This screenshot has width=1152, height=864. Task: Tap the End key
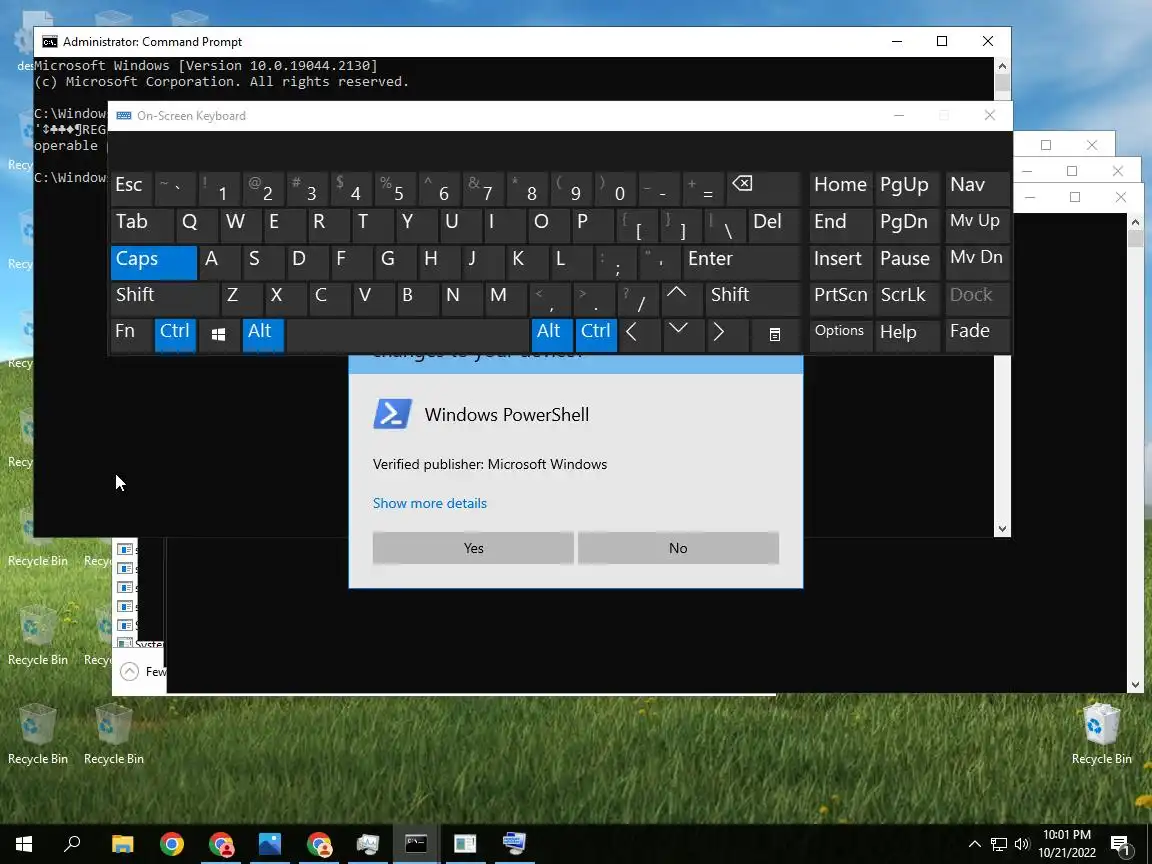(x=841, y=226)
